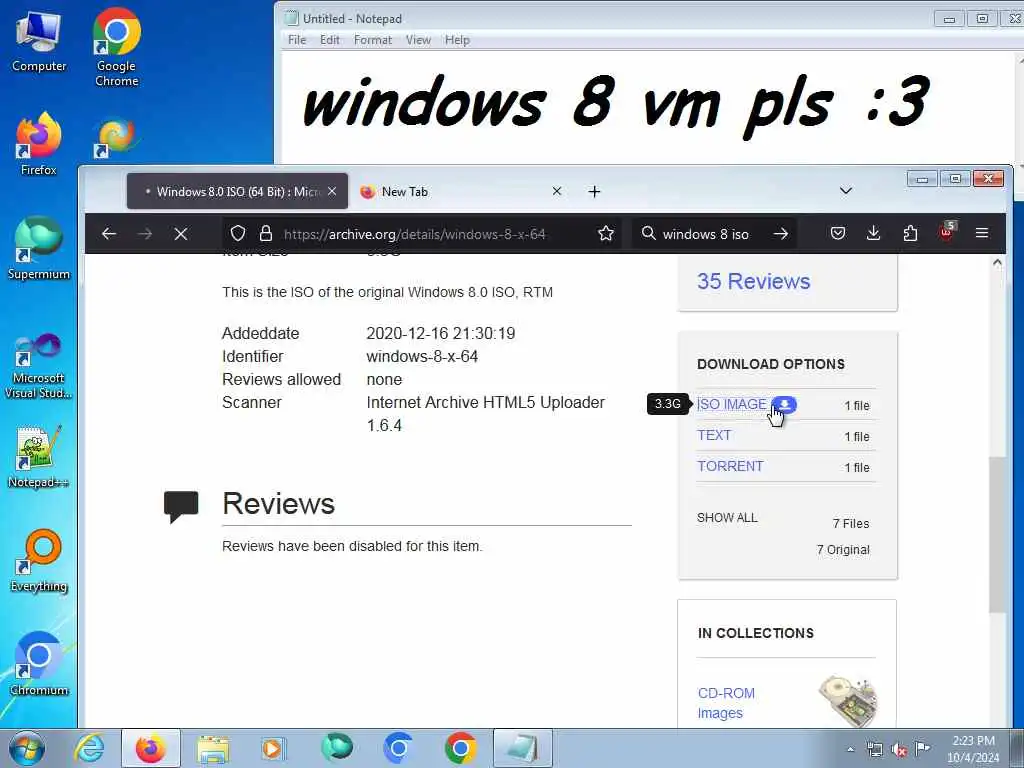
Task: Launch Internet Explorer from taskbar
Action: tap(89, 748)
